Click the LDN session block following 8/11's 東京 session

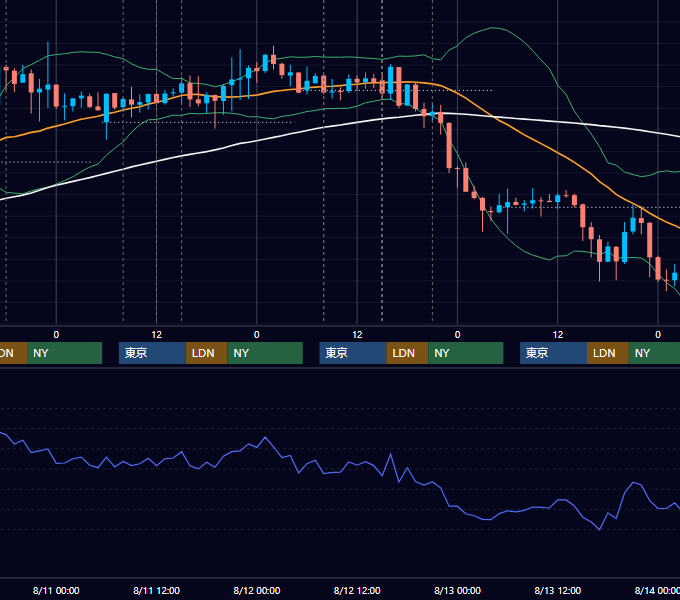206,353
